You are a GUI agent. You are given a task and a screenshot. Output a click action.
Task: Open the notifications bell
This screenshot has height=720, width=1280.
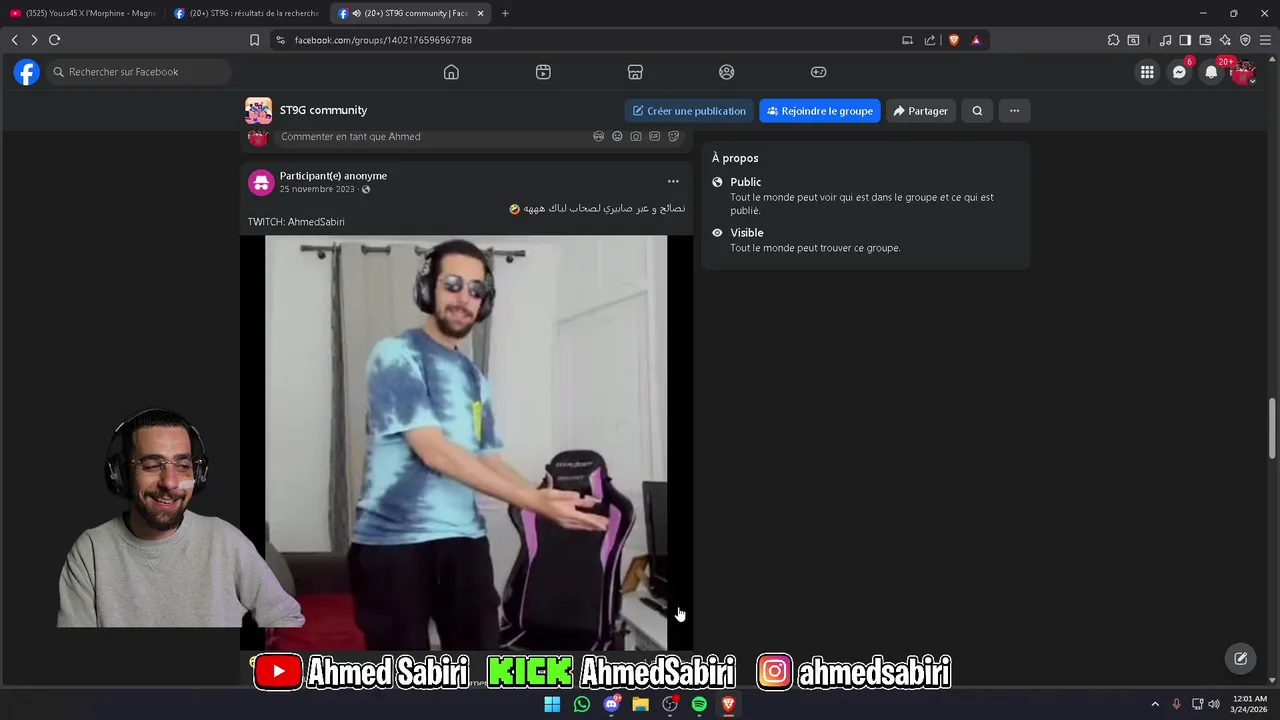(1211, 72)
